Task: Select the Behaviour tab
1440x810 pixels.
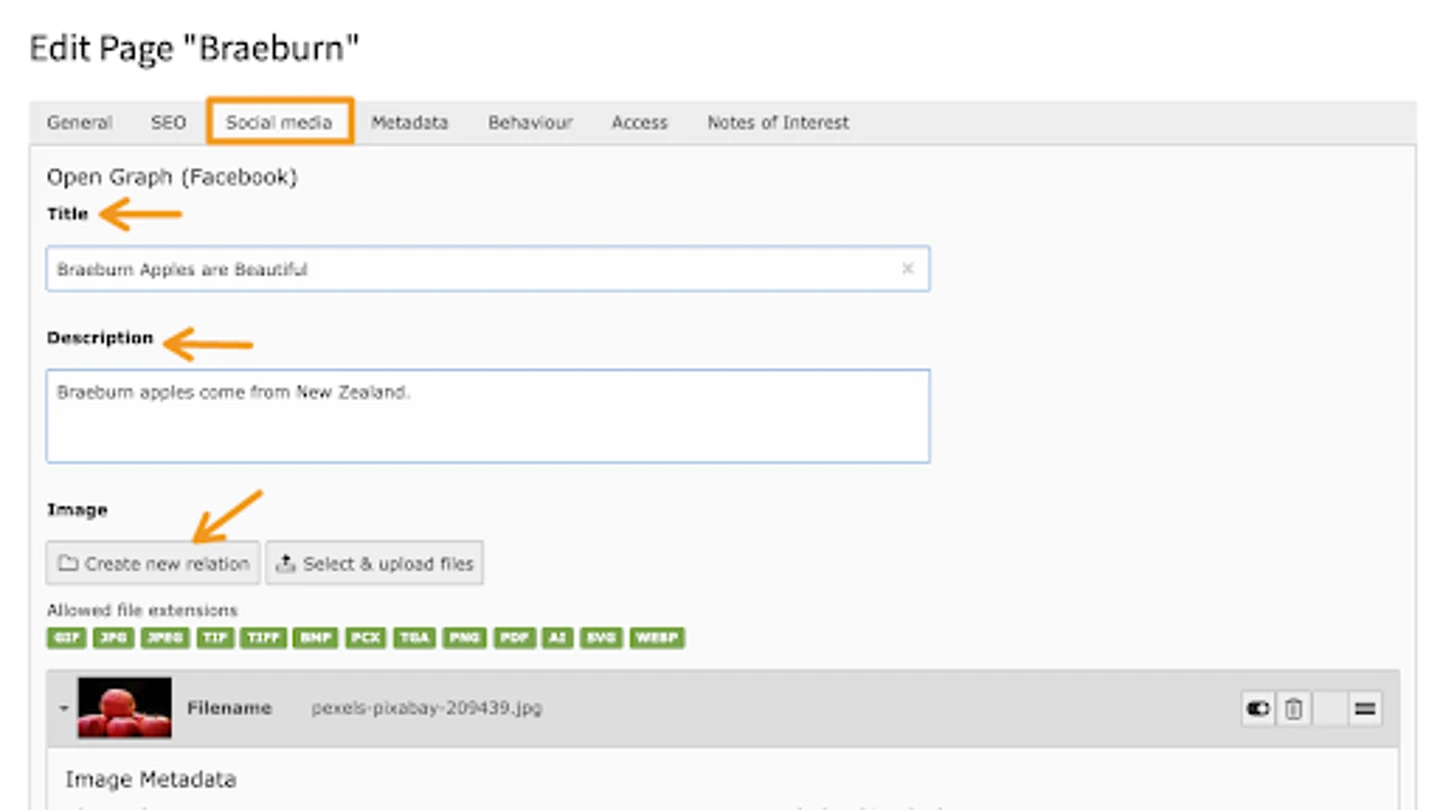Action: 530,122
